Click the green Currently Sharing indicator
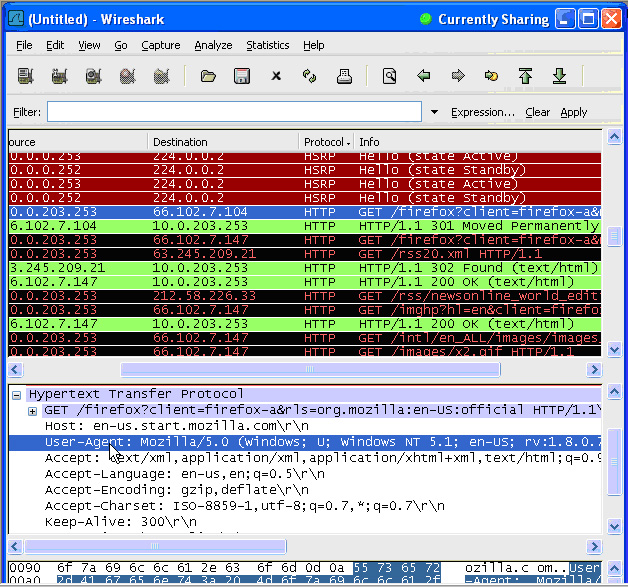The width and height of the screenshot is (628, 587). click(x=426, y=19)
